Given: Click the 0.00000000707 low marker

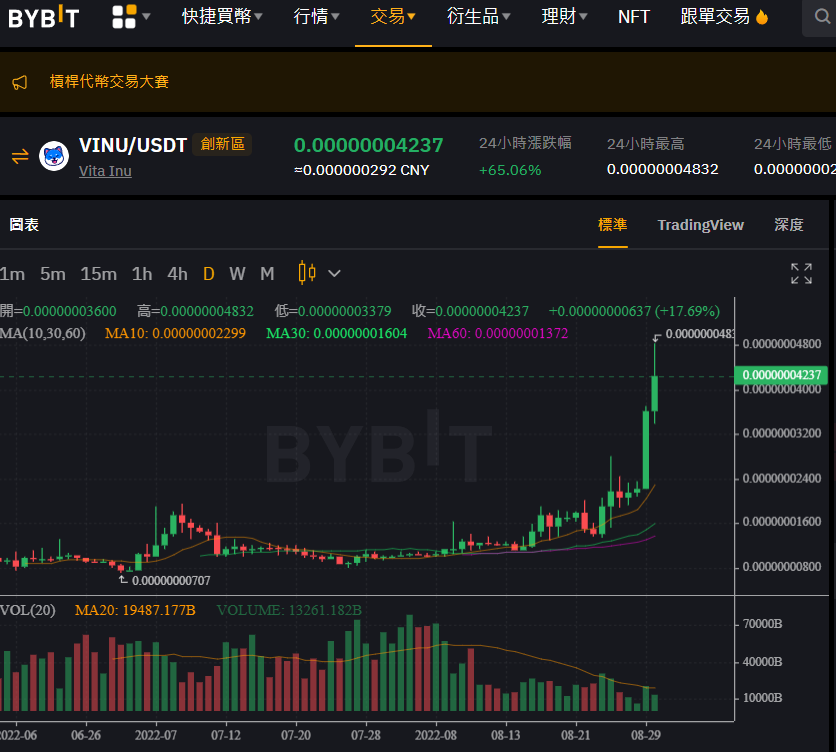Looking at the screenshot, I should click(x=171, y=580).
